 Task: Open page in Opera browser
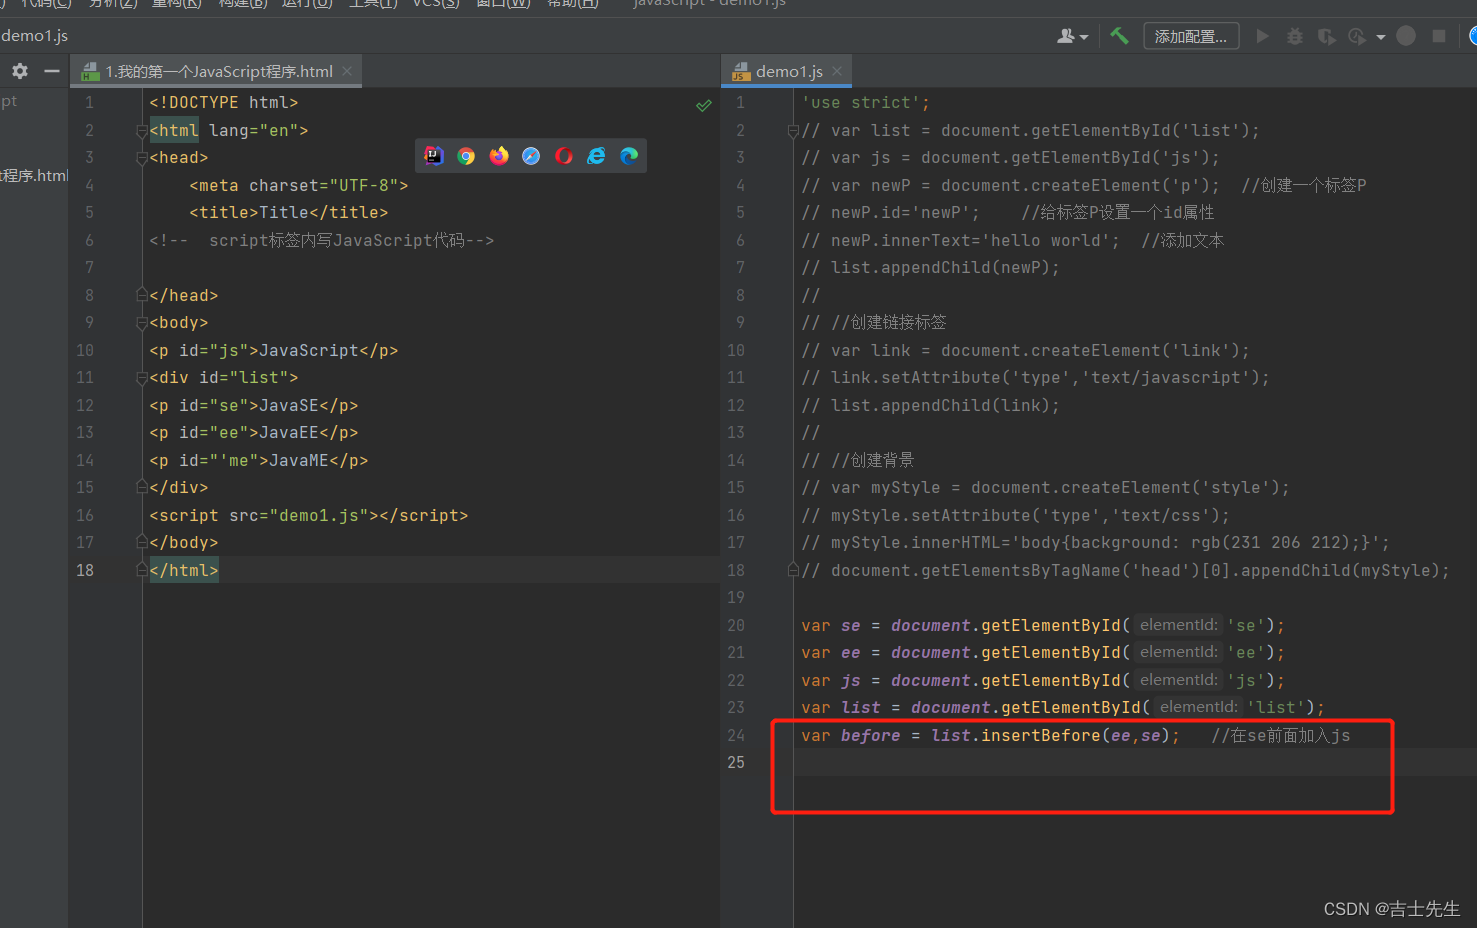click(564, 156)
